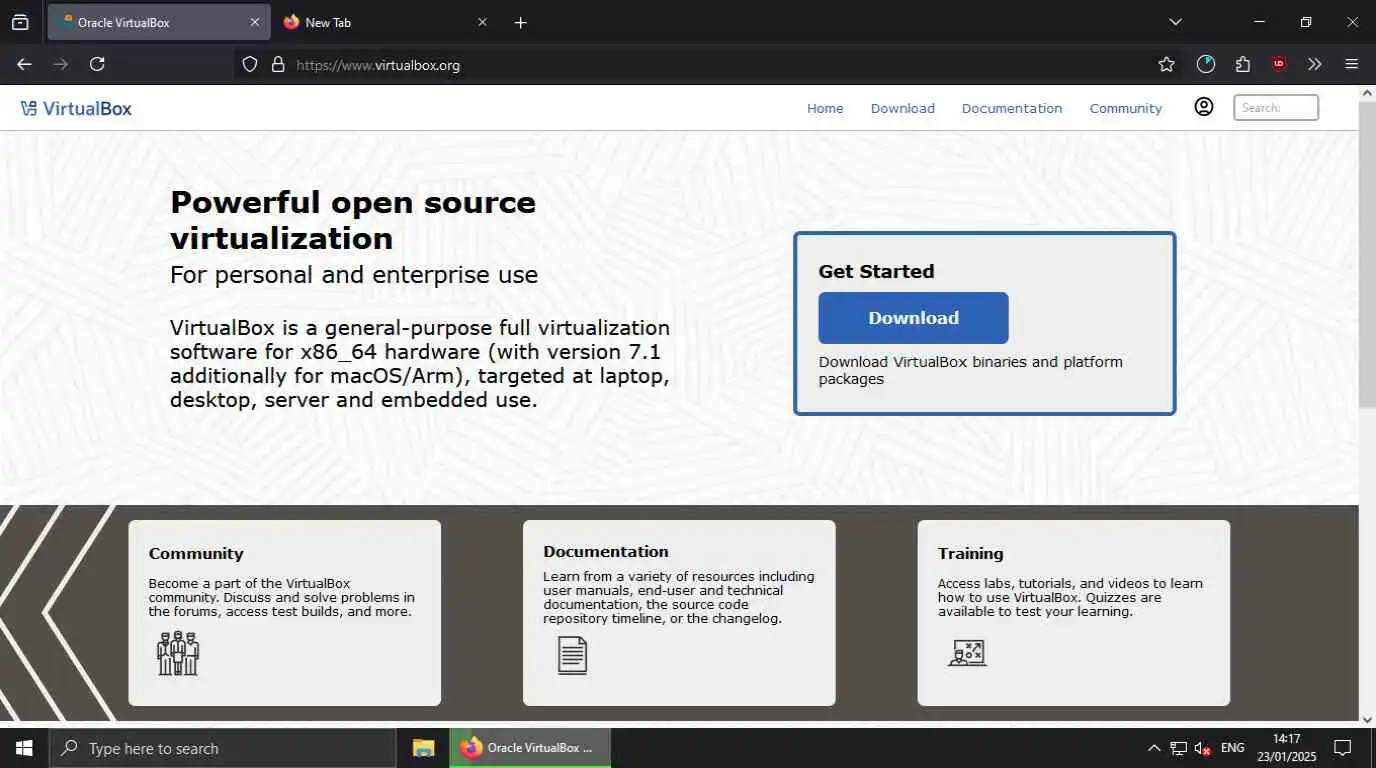Close the New Tab tab

click(x=482, y=22)
